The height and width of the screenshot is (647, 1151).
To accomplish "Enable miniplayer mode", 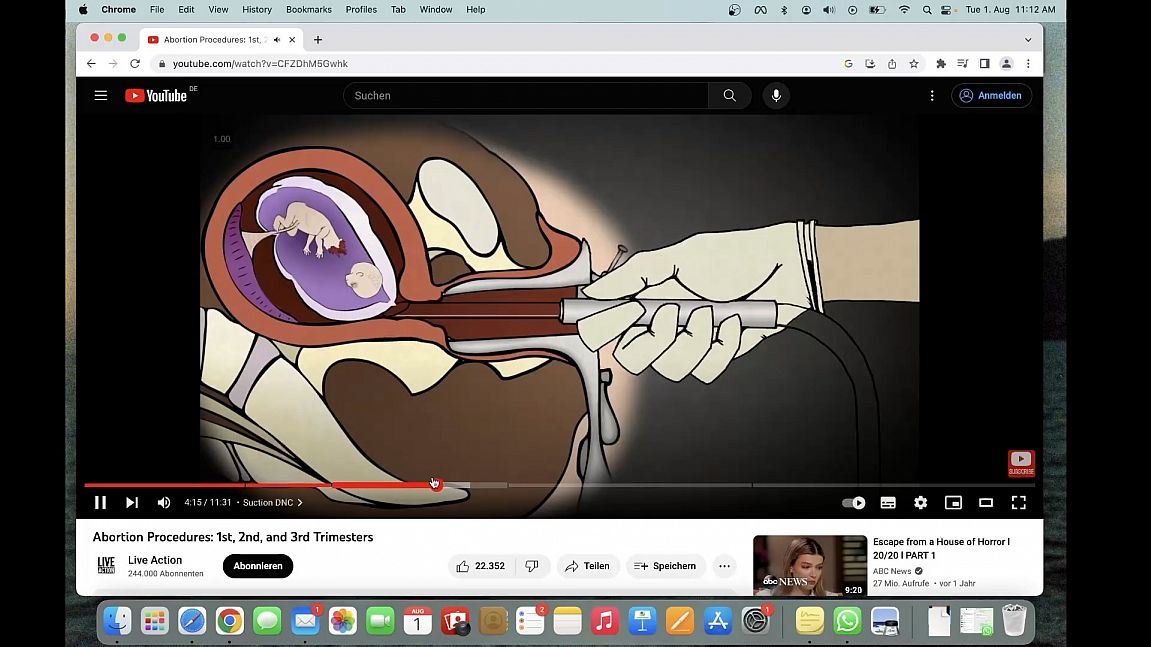I will click(x=953, y=503).
